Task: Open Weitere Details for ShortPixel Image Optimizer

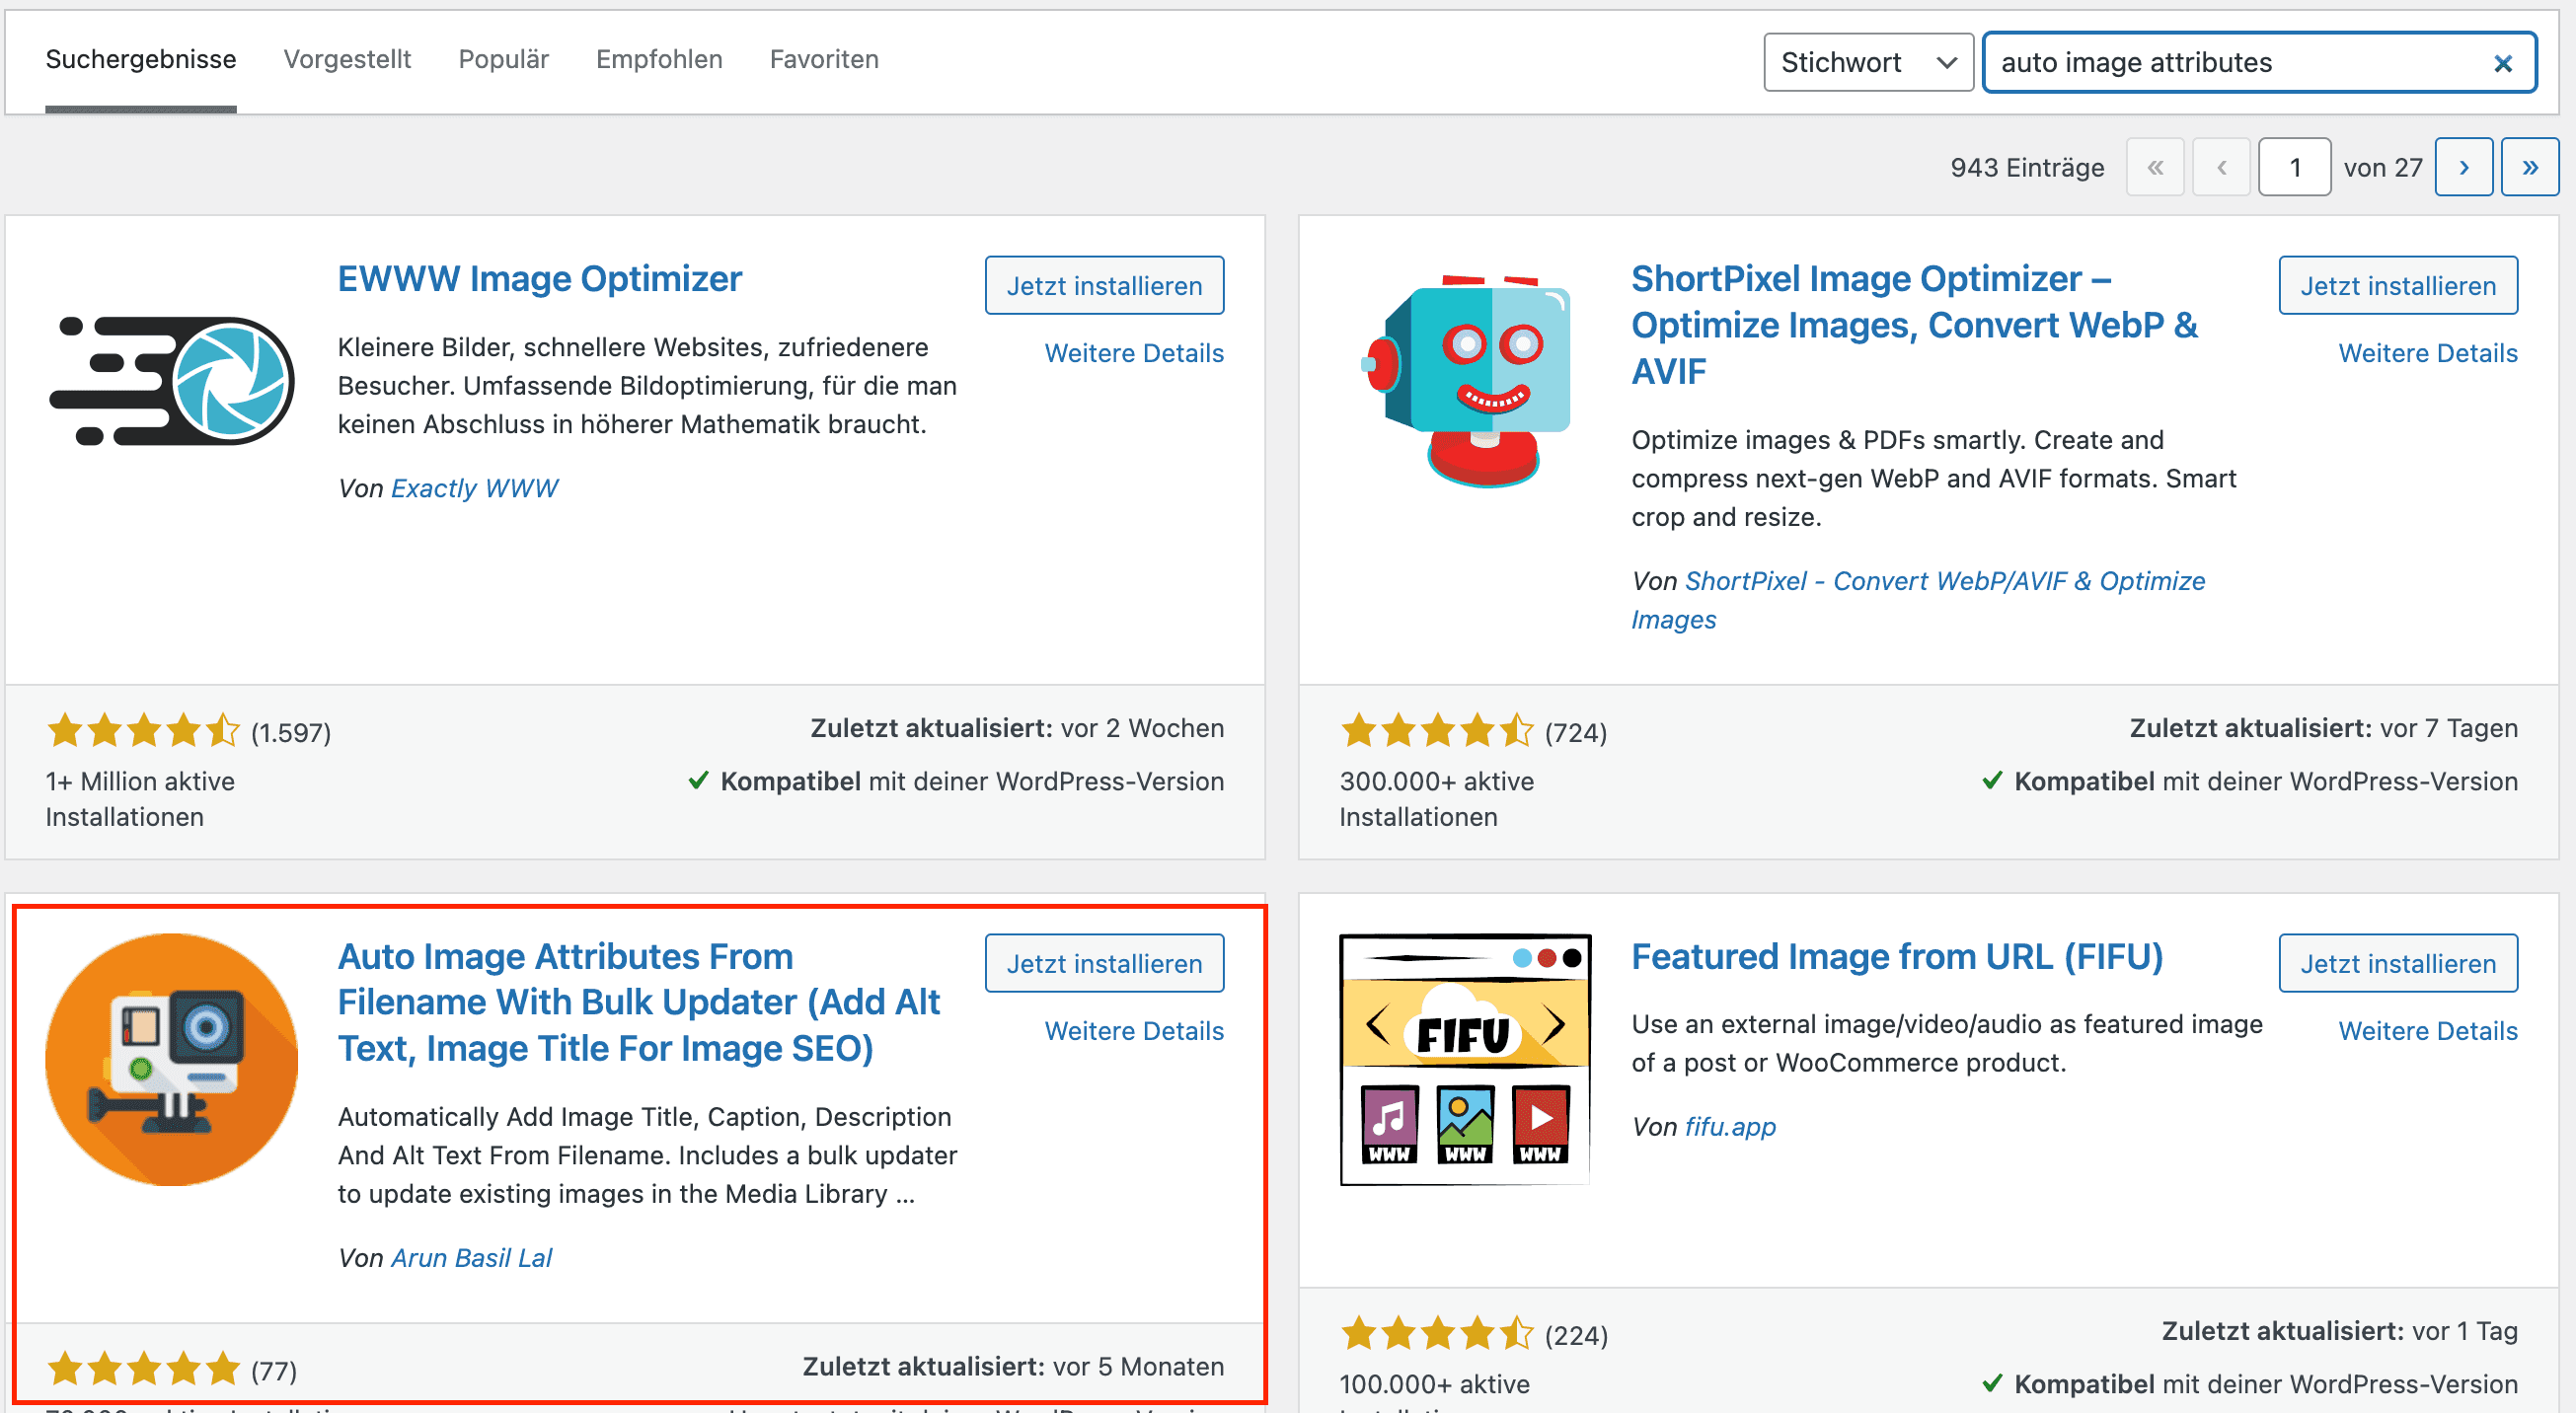Action: 2428,352
